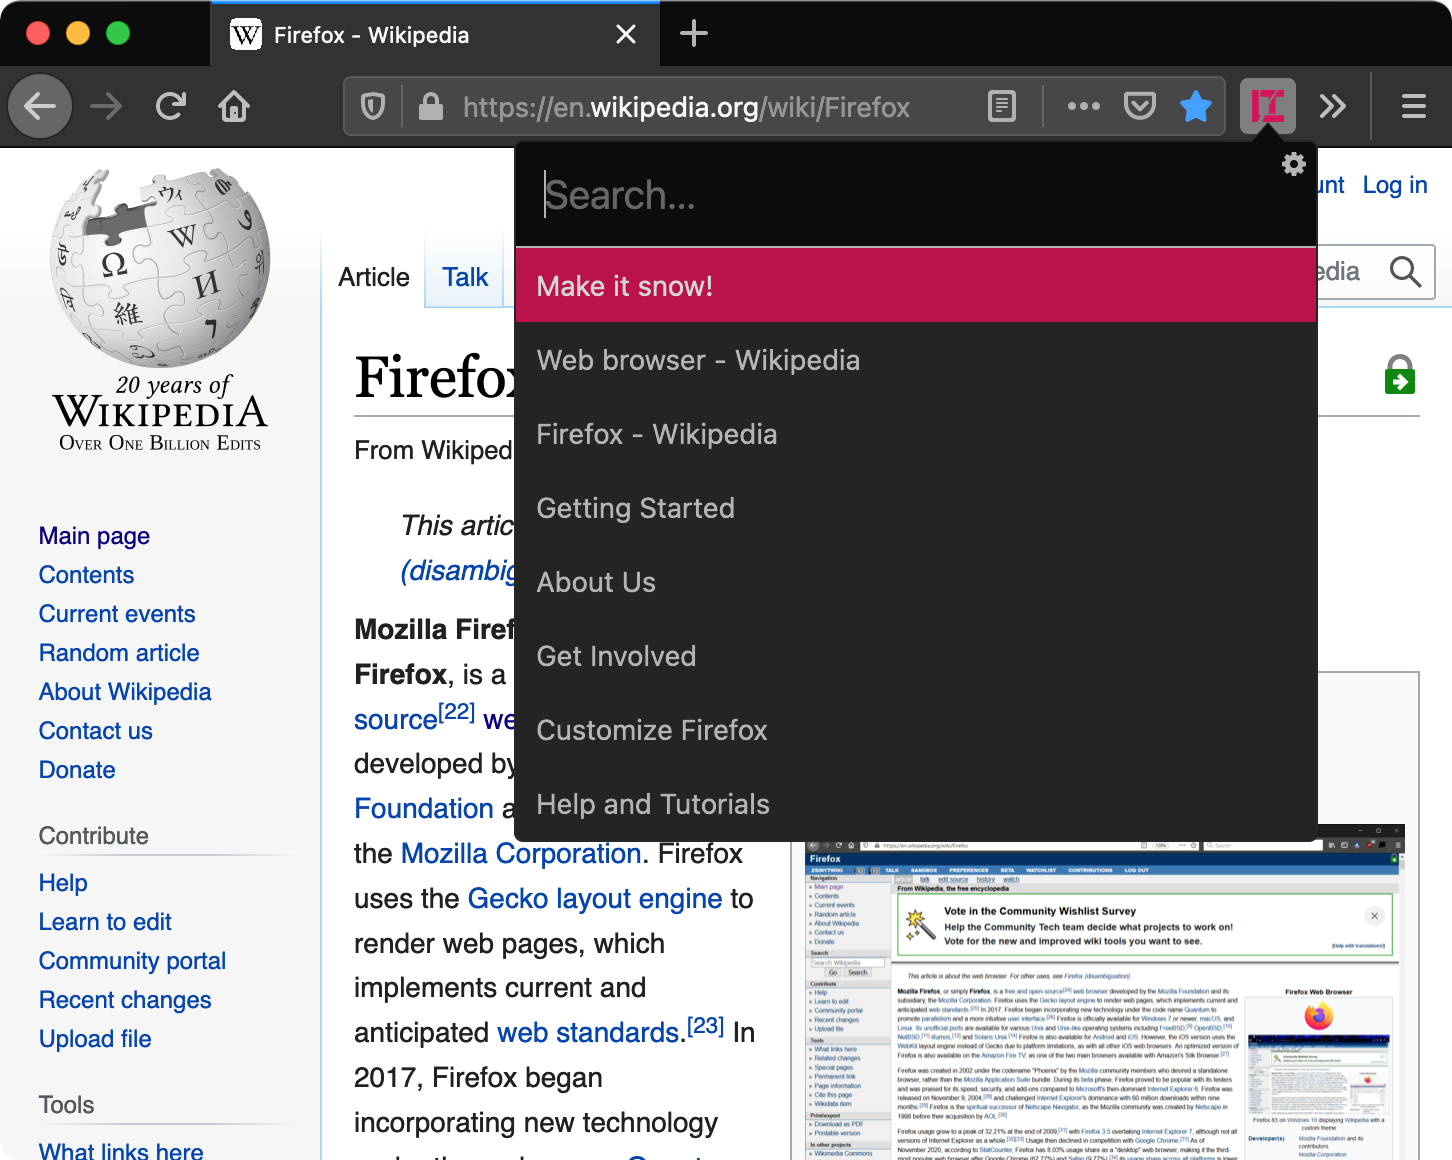Expand the toolbar overflow chevron
1452x1160 pixels.
1332,106
